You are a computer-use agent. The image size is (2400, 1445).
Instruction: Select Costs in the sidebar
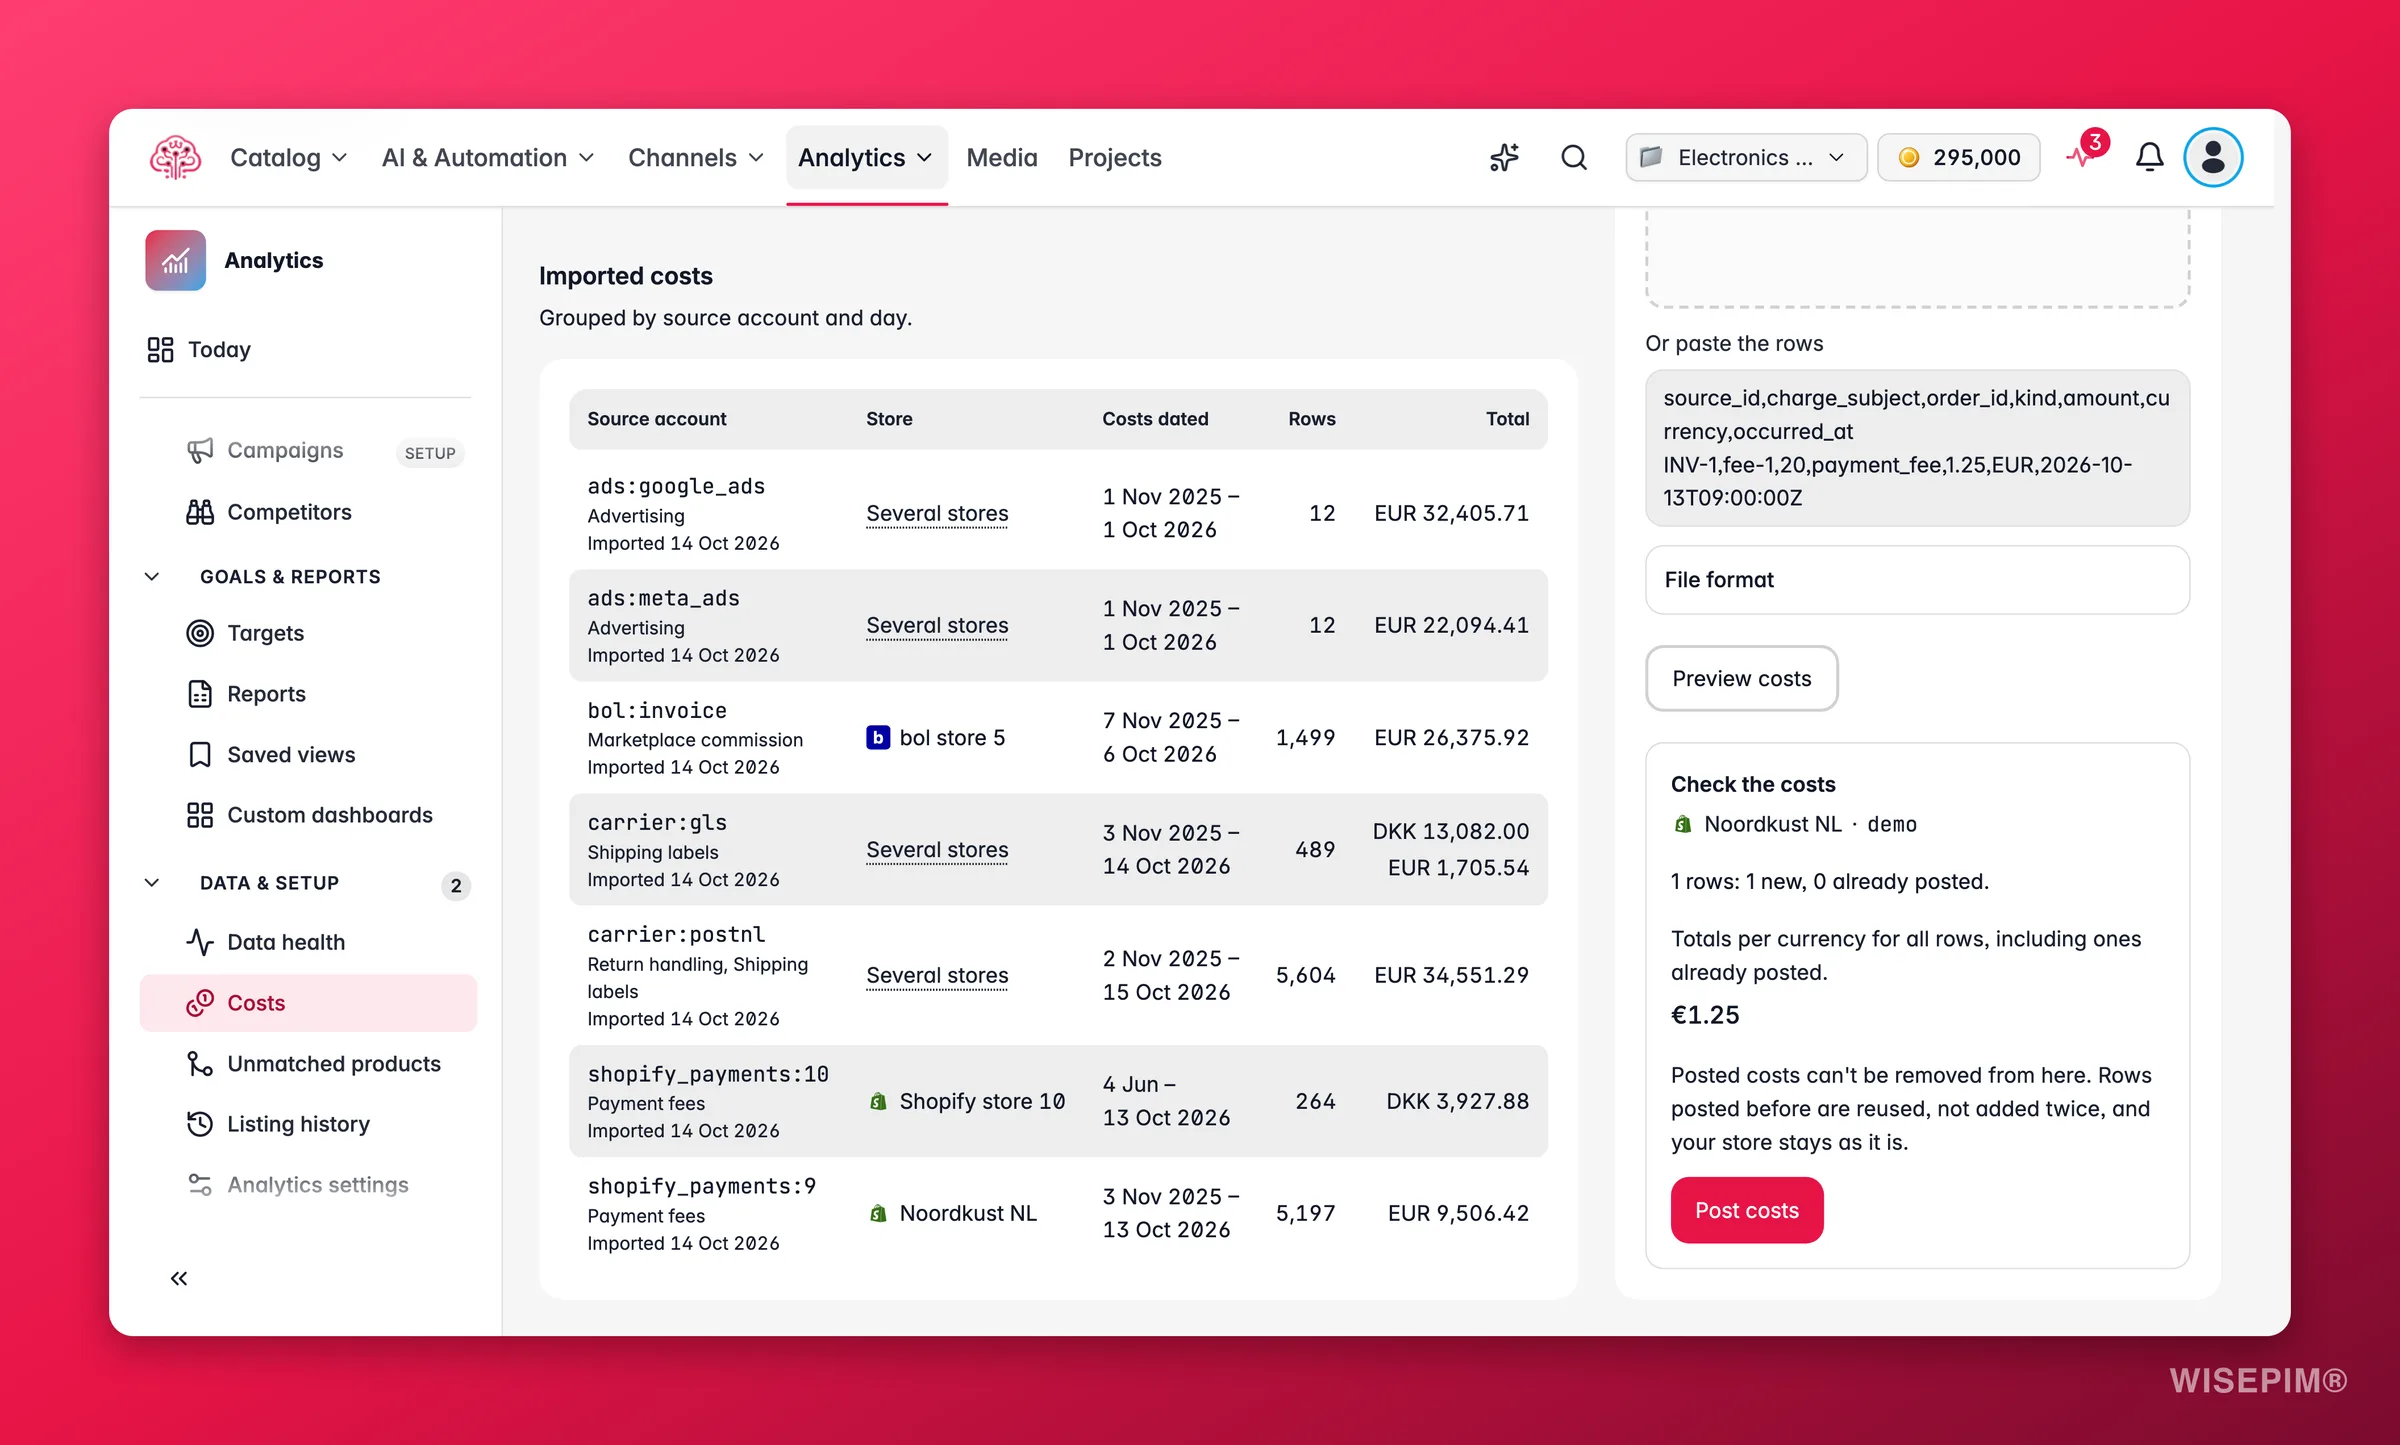click(308, 1003)
